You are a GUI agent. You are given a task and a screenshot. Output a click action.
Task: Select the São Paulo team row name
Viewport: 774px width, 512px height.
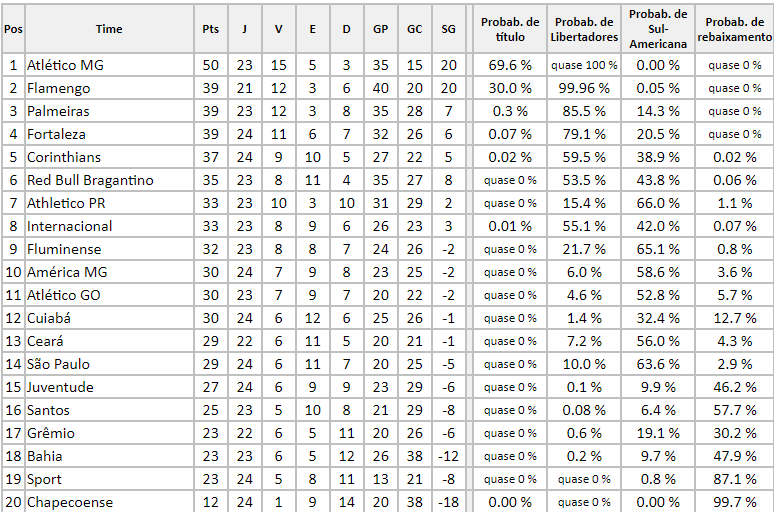point(59,364)
